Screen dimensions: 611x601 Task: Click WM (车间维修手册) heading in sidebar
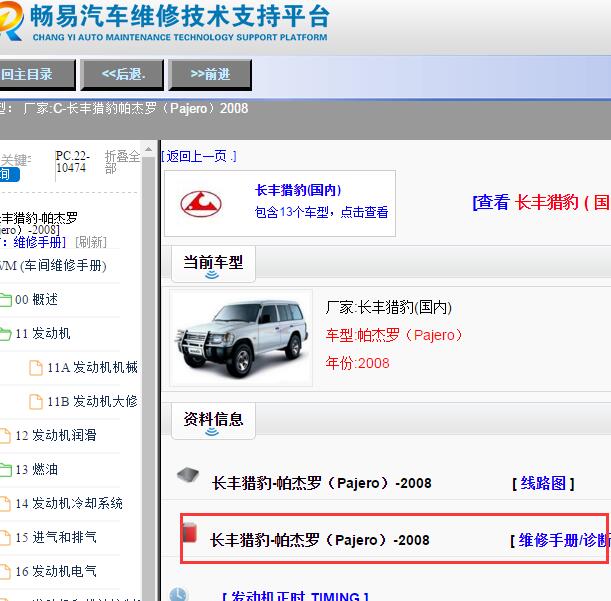pos(53,266)
